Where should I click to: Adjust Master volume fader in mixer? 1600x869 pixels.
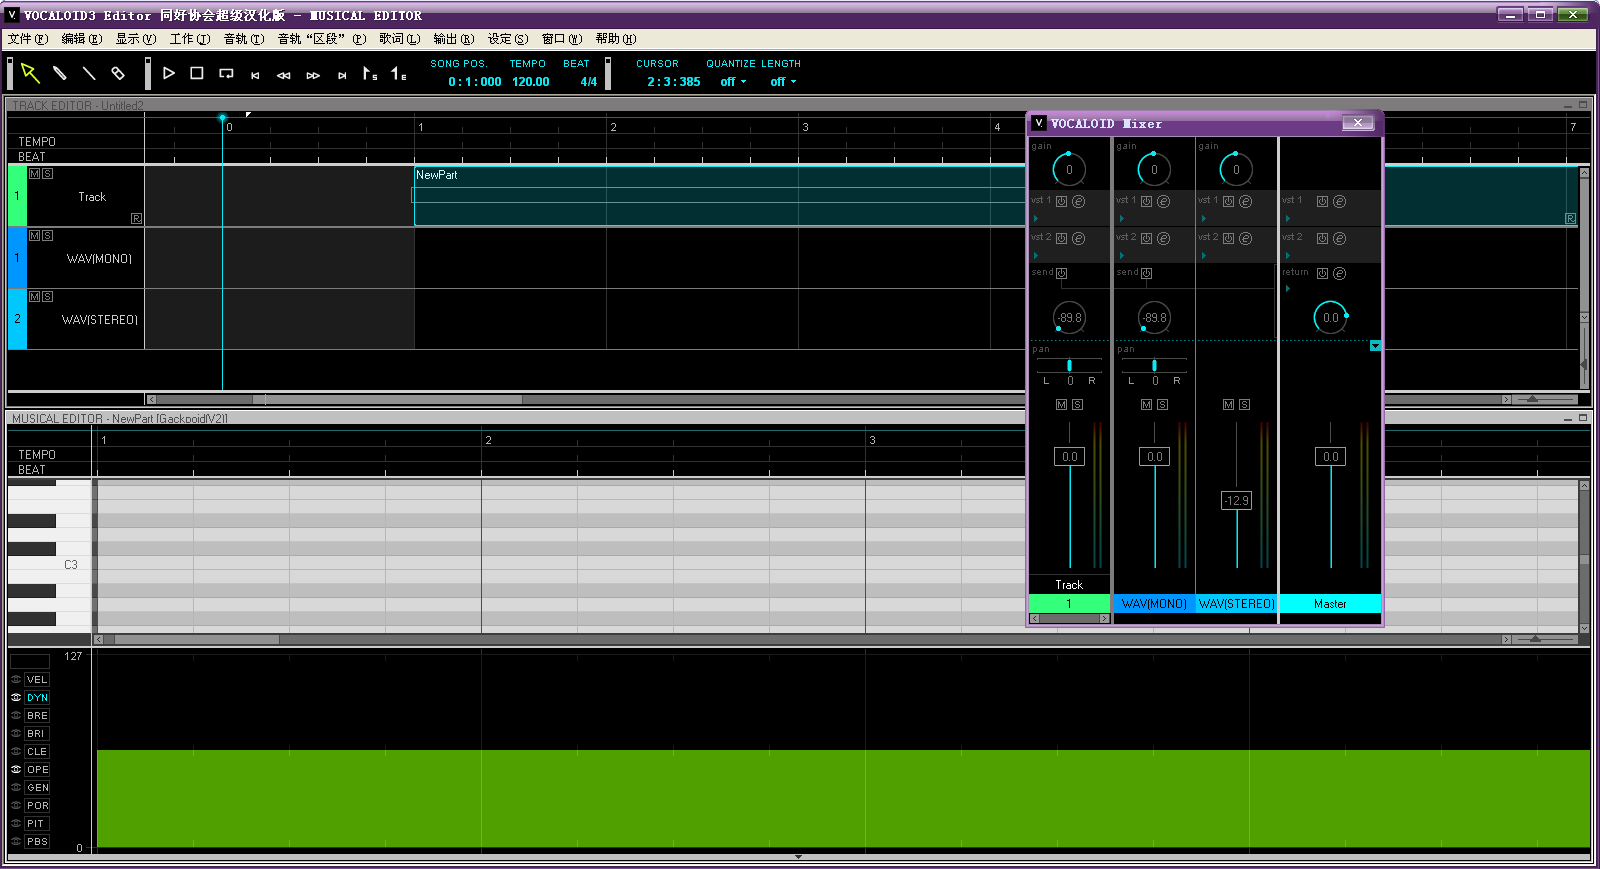point(1330,457)
